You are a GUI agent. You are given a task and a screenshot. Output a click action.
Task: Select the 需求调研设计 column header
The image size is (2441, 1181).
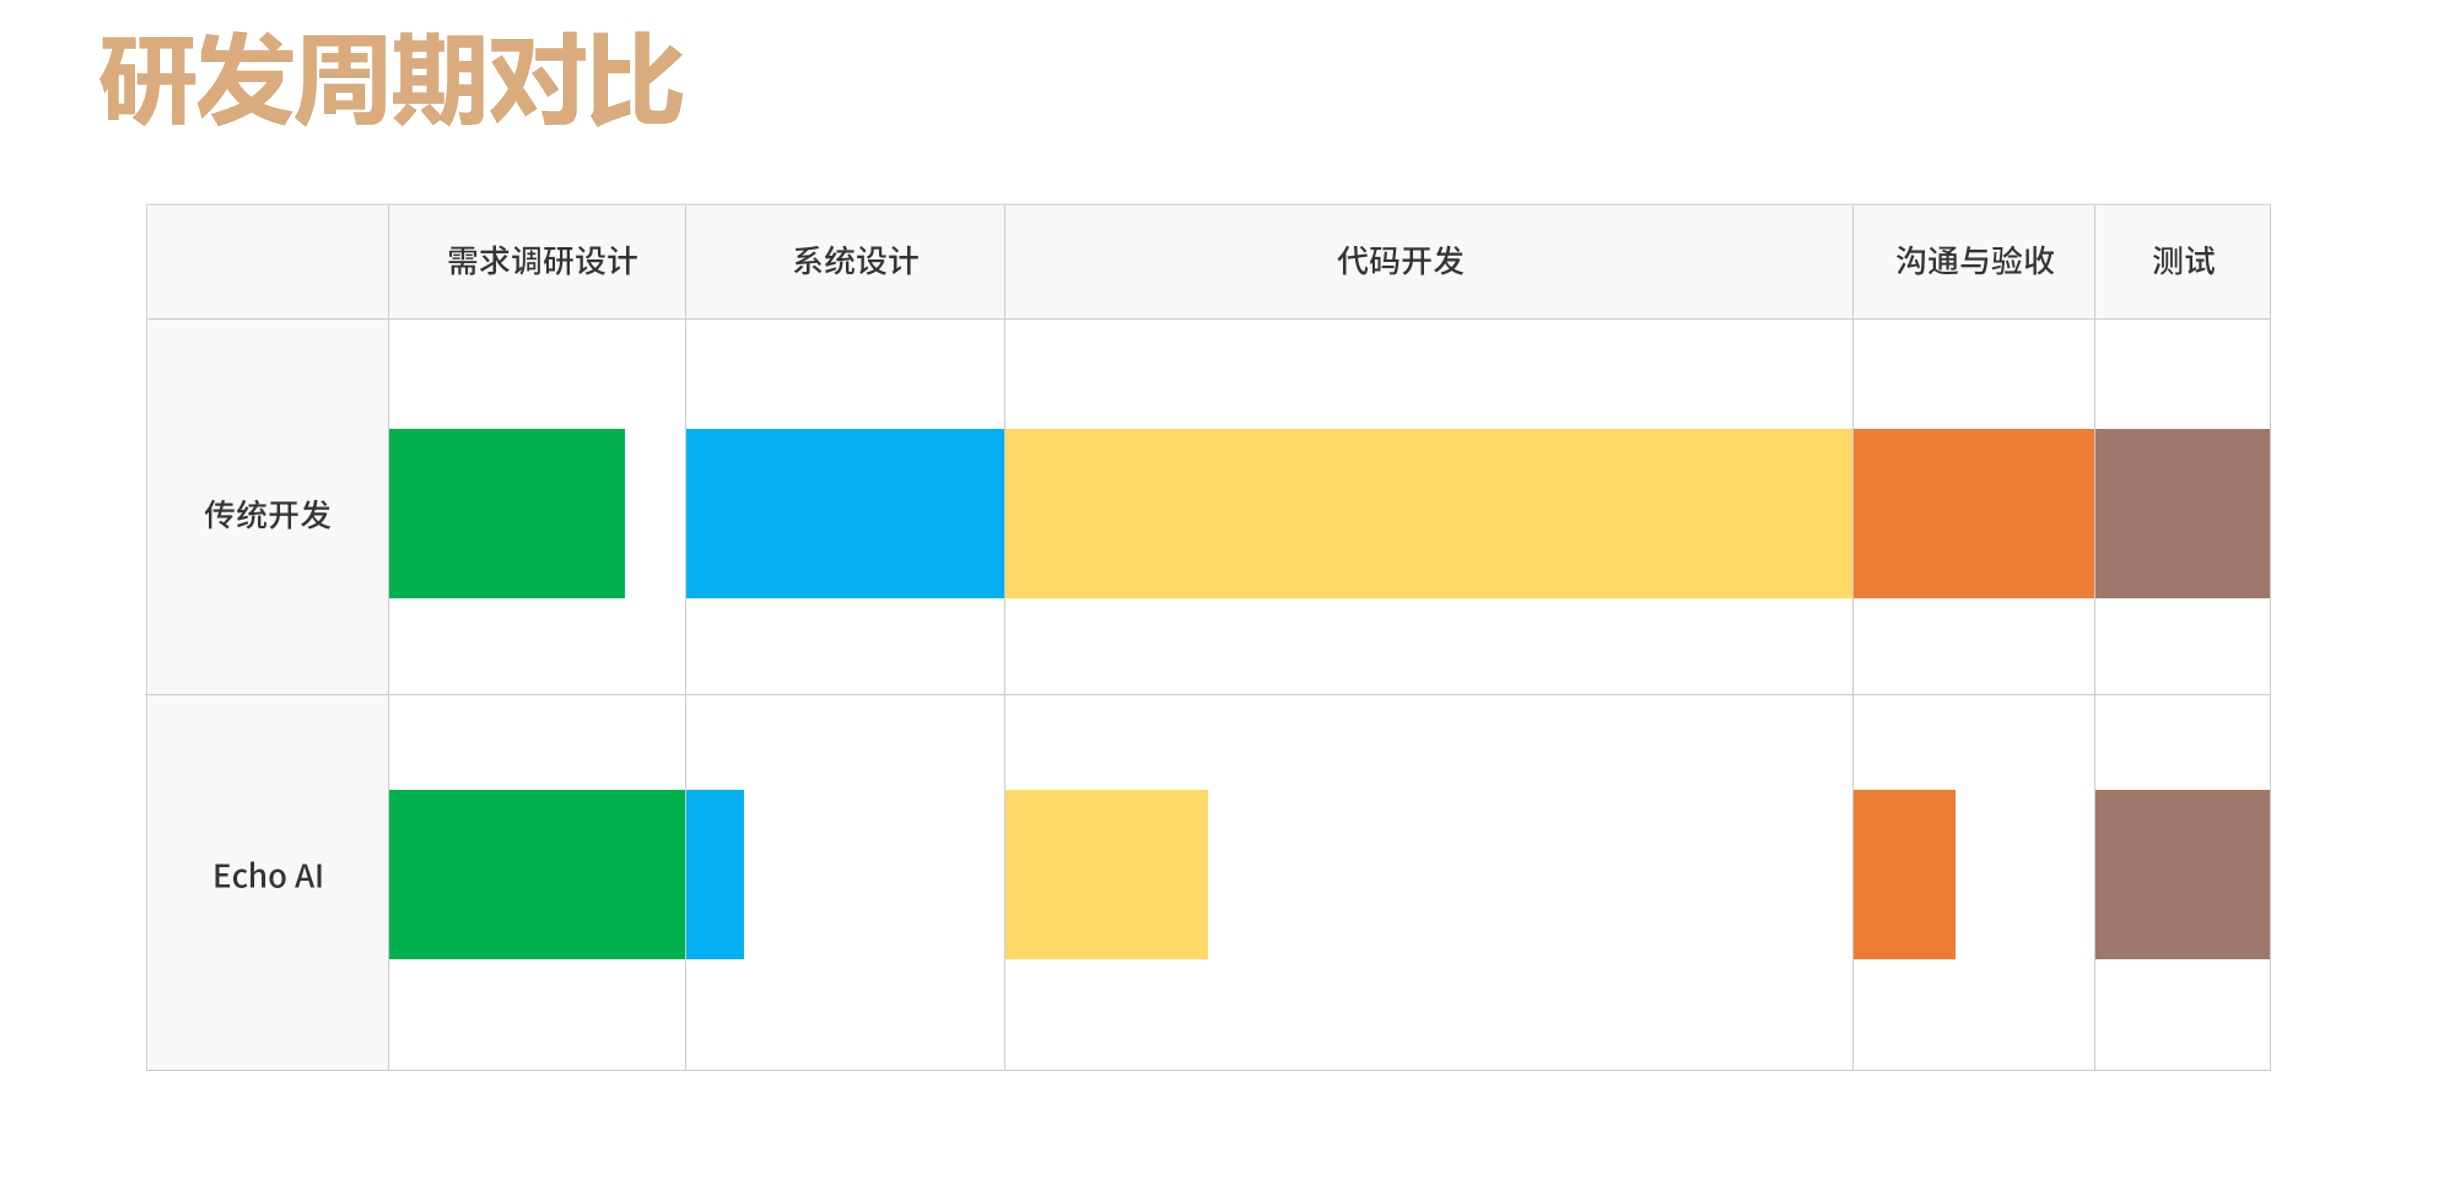point(541,261)
